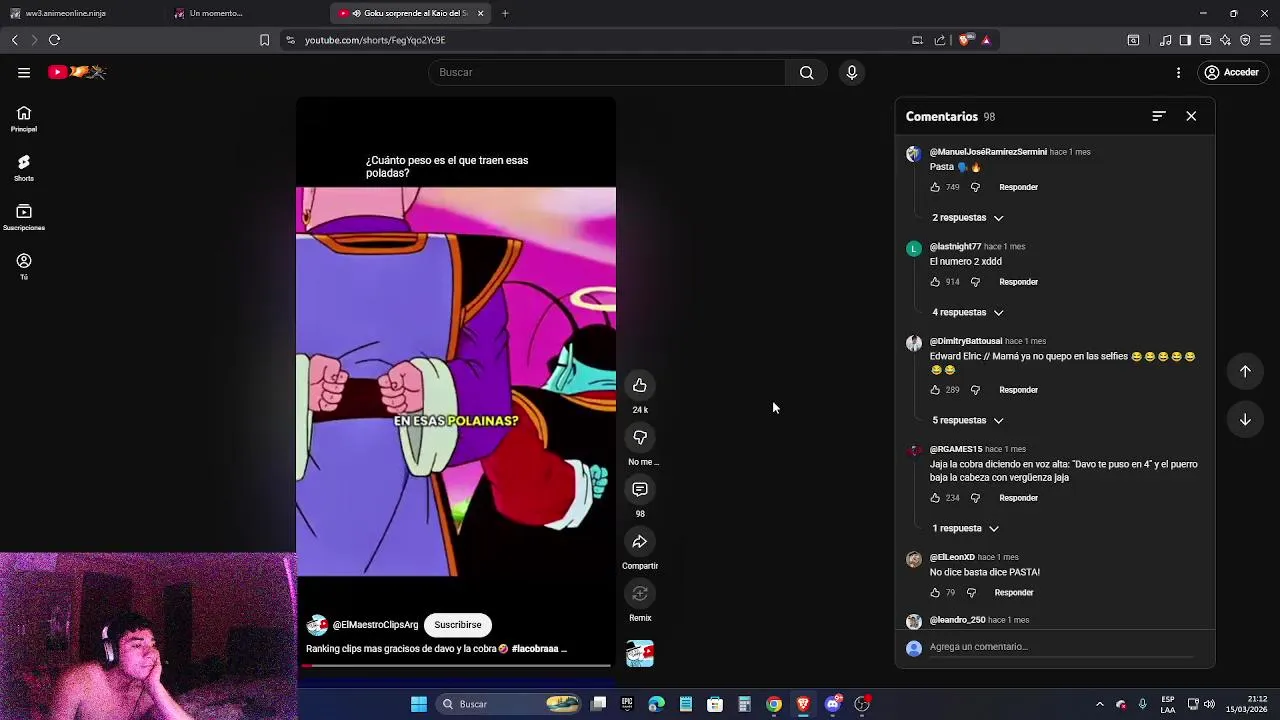The image size is (1280, 720).
Task: Reply to the 'Pasta' comment
Action: [x=1018, y=188]
